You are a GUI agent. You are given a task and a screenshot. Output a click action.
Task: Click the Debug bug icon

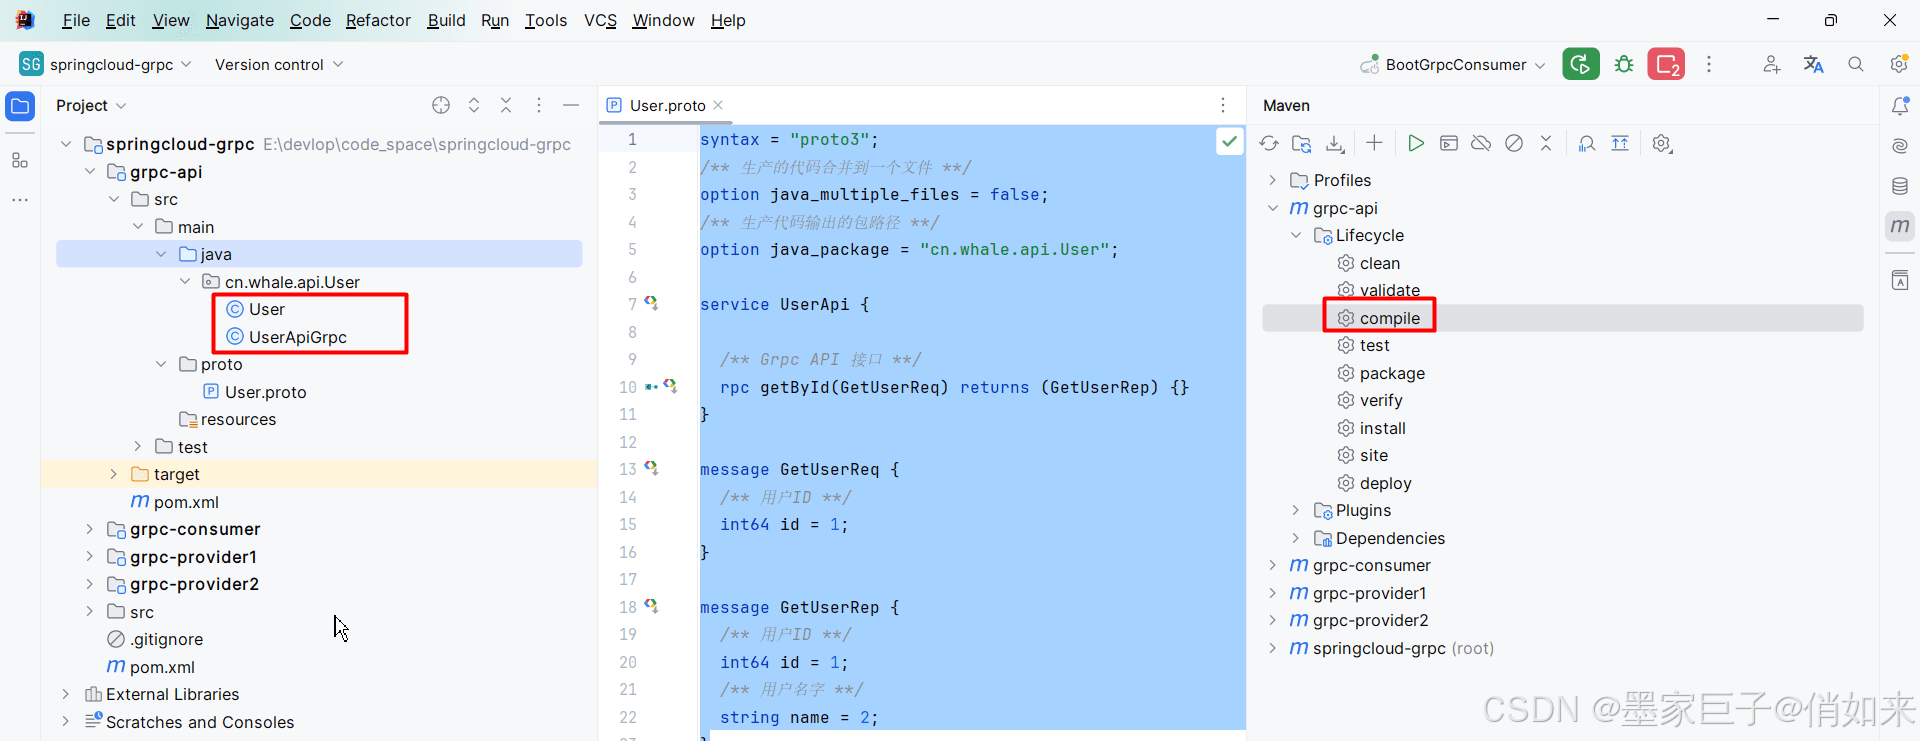[x=1624, y=65]
